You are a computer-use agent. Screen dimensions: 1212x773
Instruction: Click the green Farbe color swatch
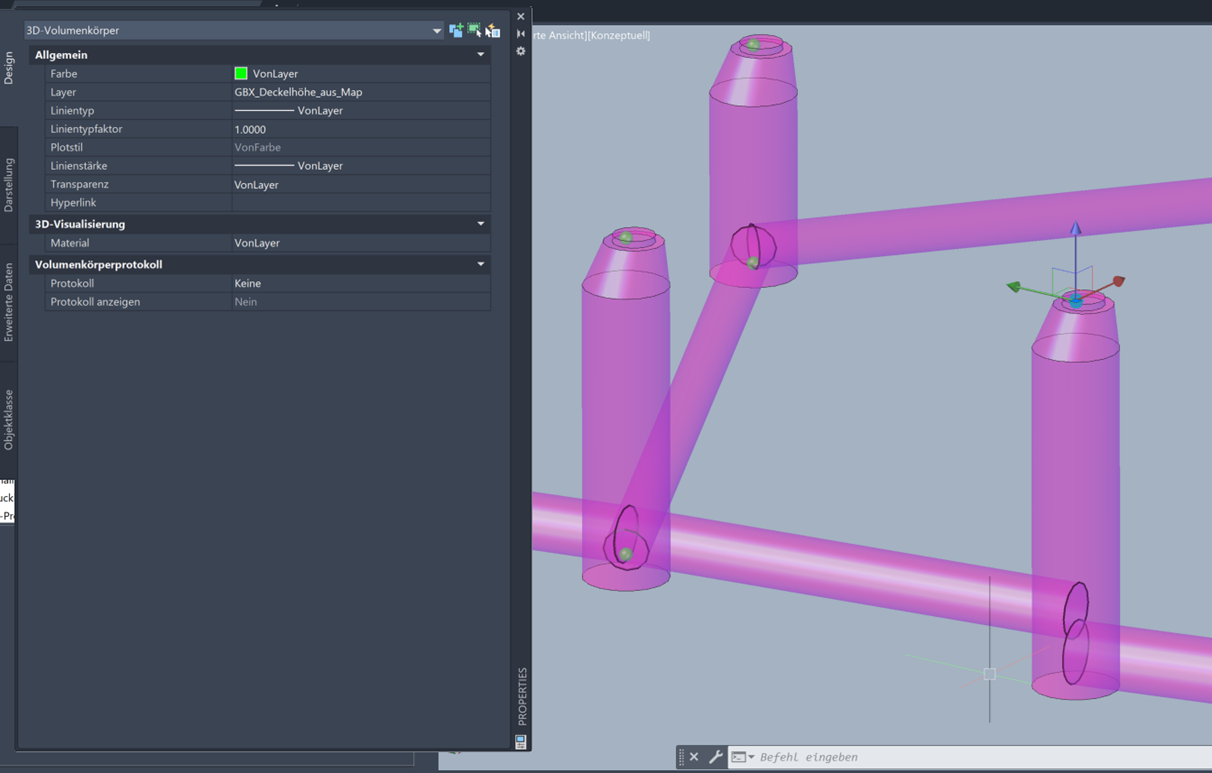(x=240, y=73)
